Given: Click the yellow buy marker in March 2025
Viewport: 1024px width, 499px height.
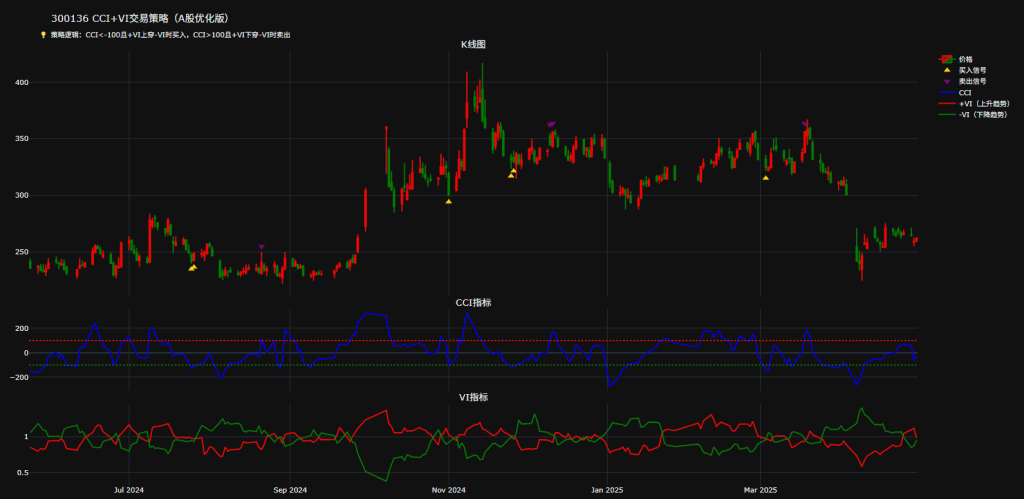Looking at the screenshot, I should 765,178.
